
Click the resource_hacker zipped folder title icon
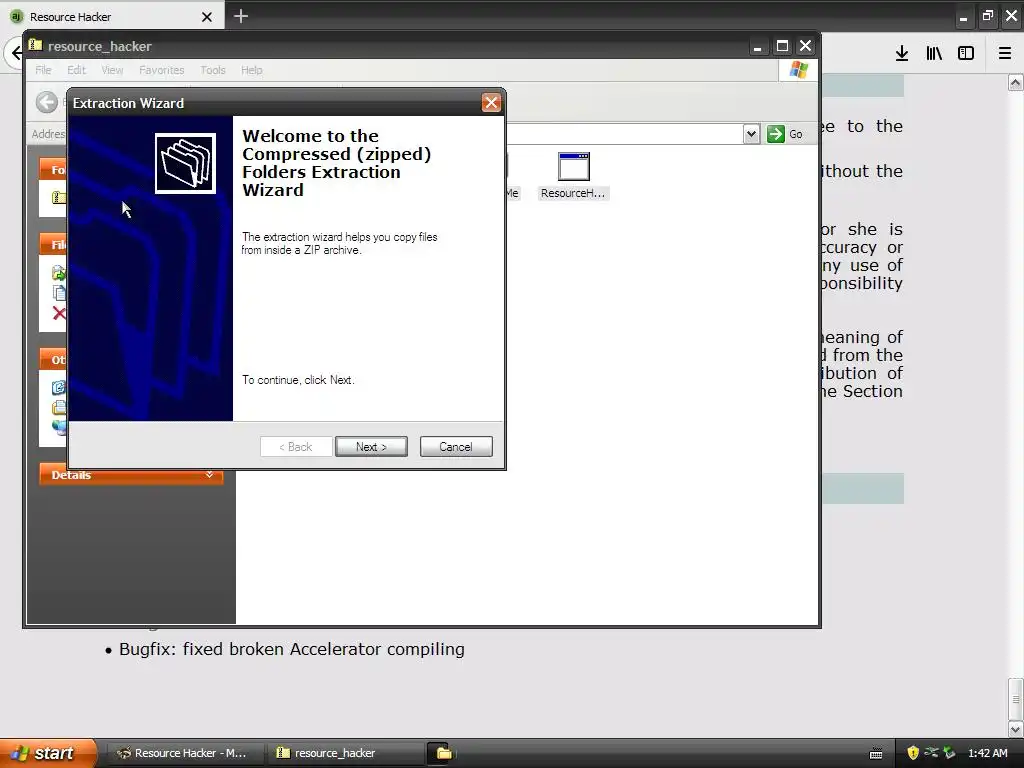[35, 46]
